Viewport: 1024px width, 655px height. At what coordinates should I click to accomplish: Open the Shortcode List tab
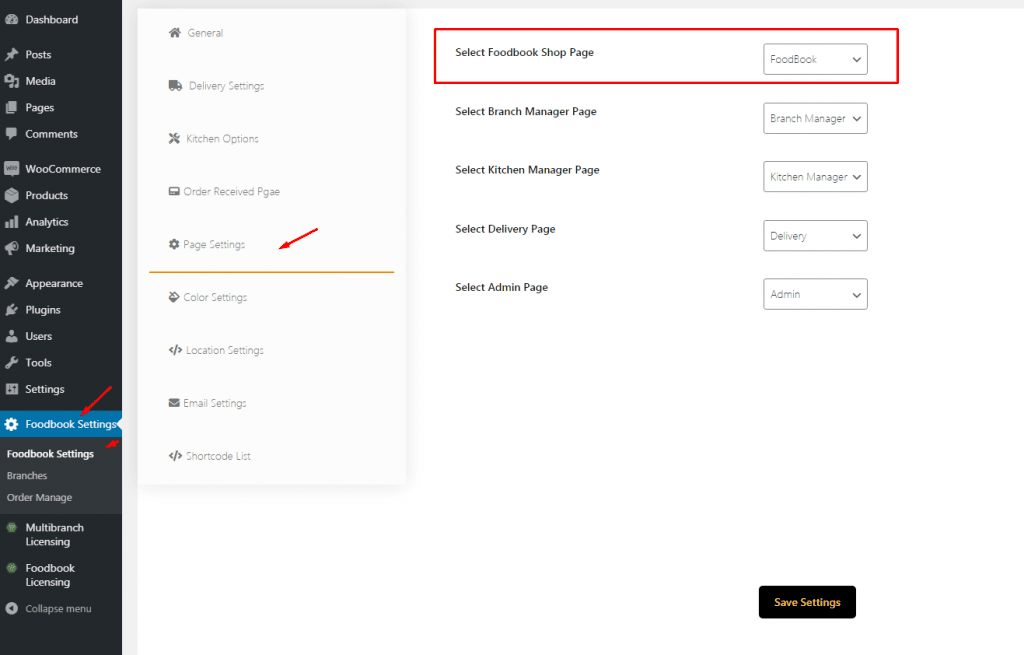[217, 456]
